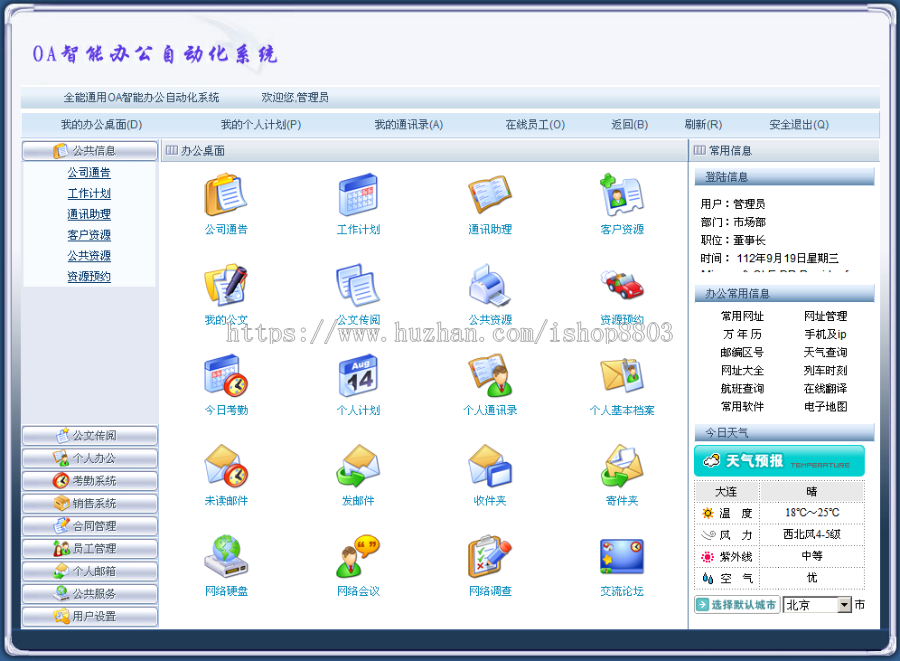Expand the 合同管理 sidebar section
The width and height of the screenshot is (900, 661).
[x=90, y=526]
